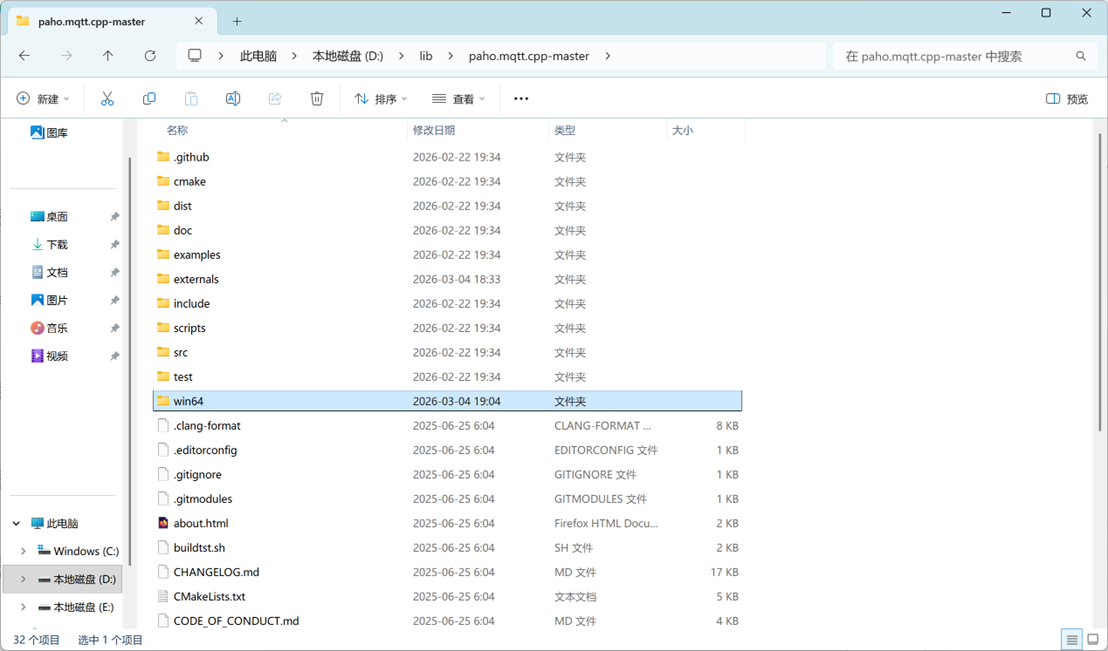Select the CHANGELOG.md file

pyautogui.click(x=447, y=572)
